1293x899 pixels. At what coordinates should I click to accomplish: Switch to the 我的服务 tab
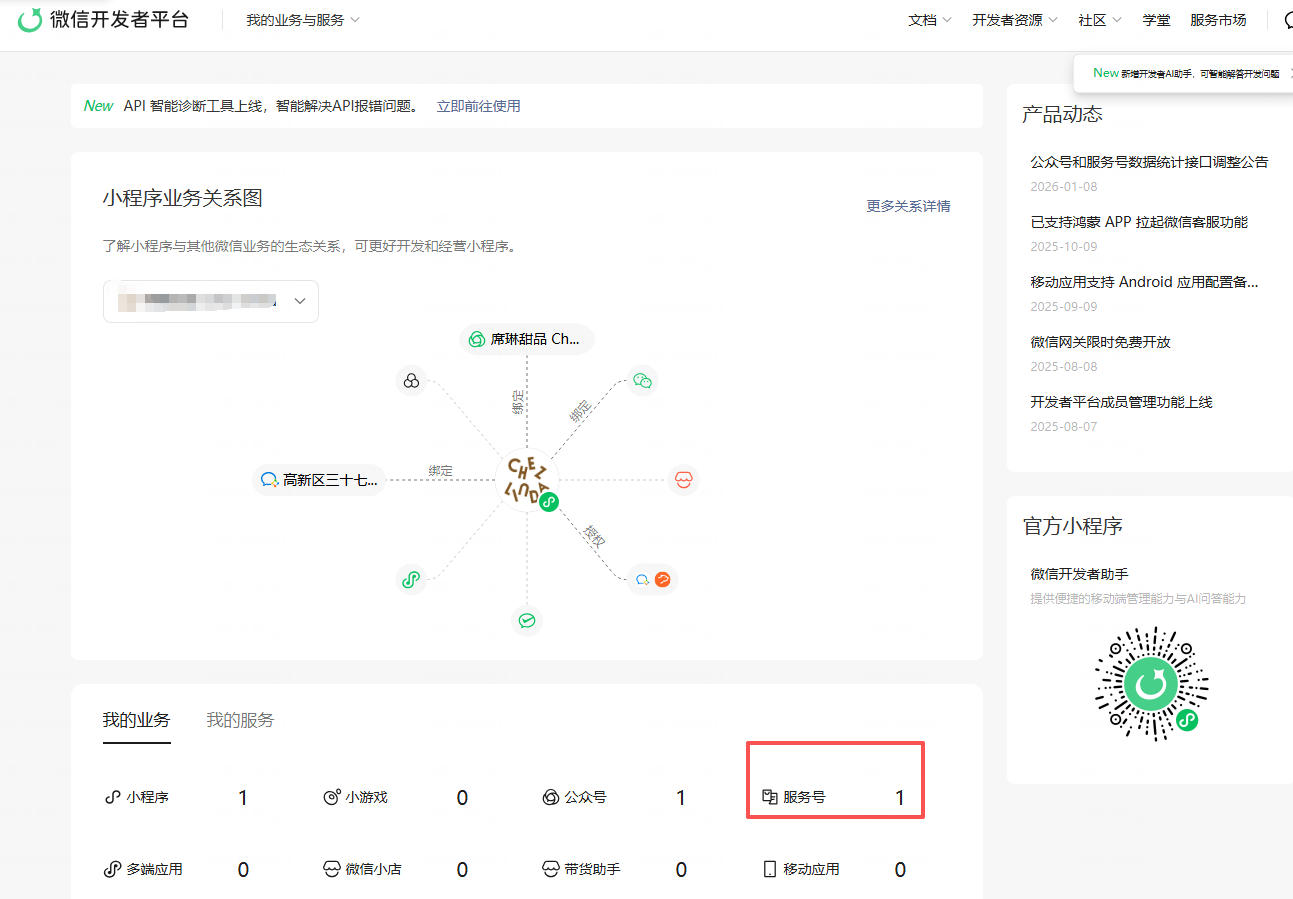240,720
